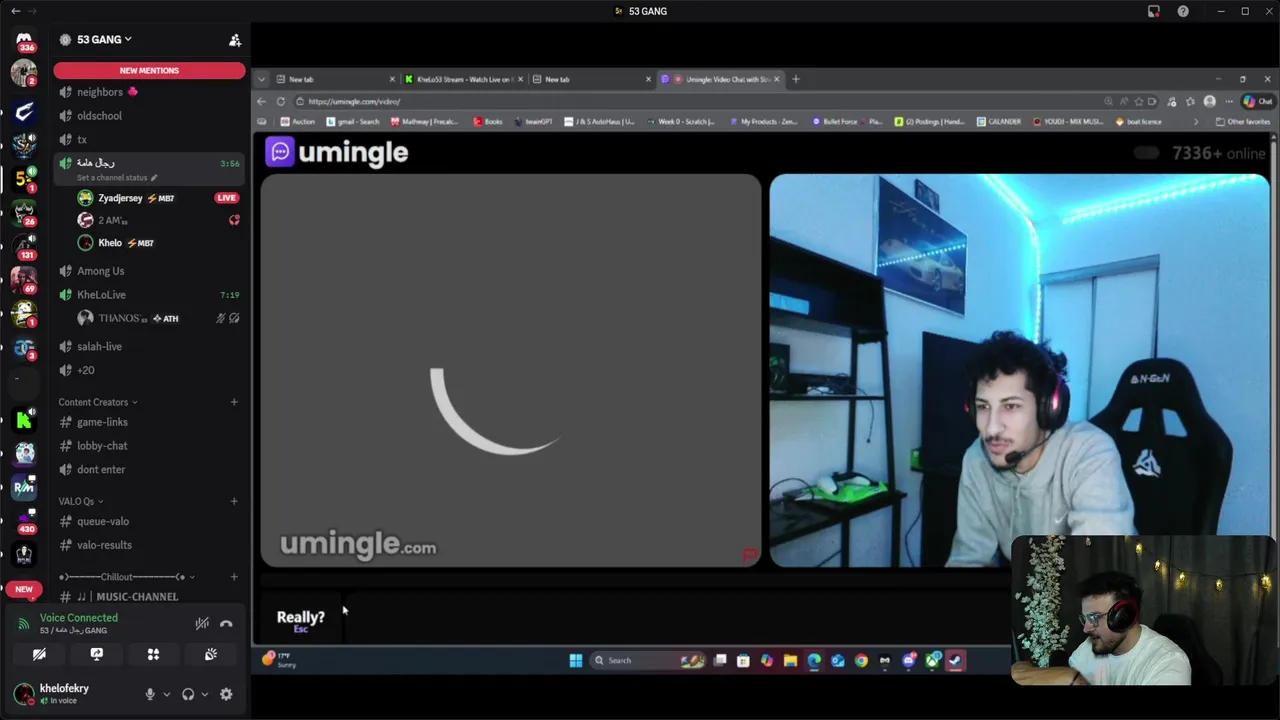Set a channel status
Image resolution: width=1280 pixels, height=720 pixels.
(116, 178)
